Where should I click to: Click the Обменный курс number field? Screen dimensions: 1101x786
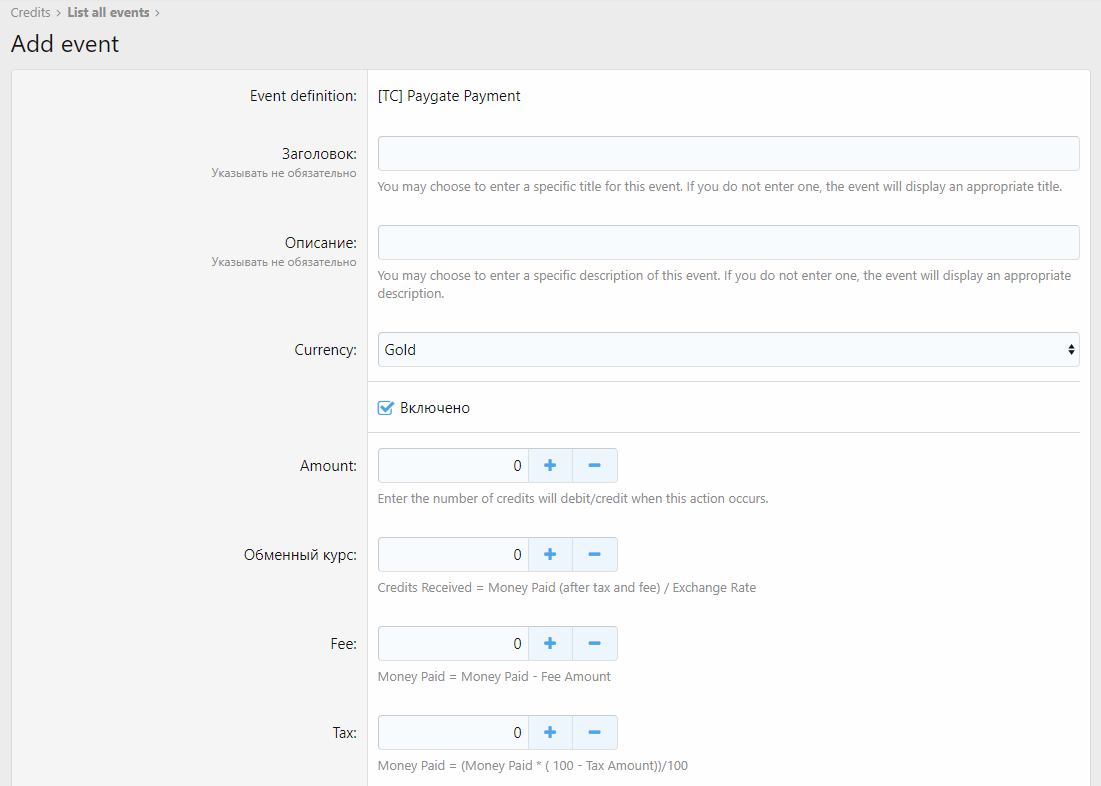453,555
